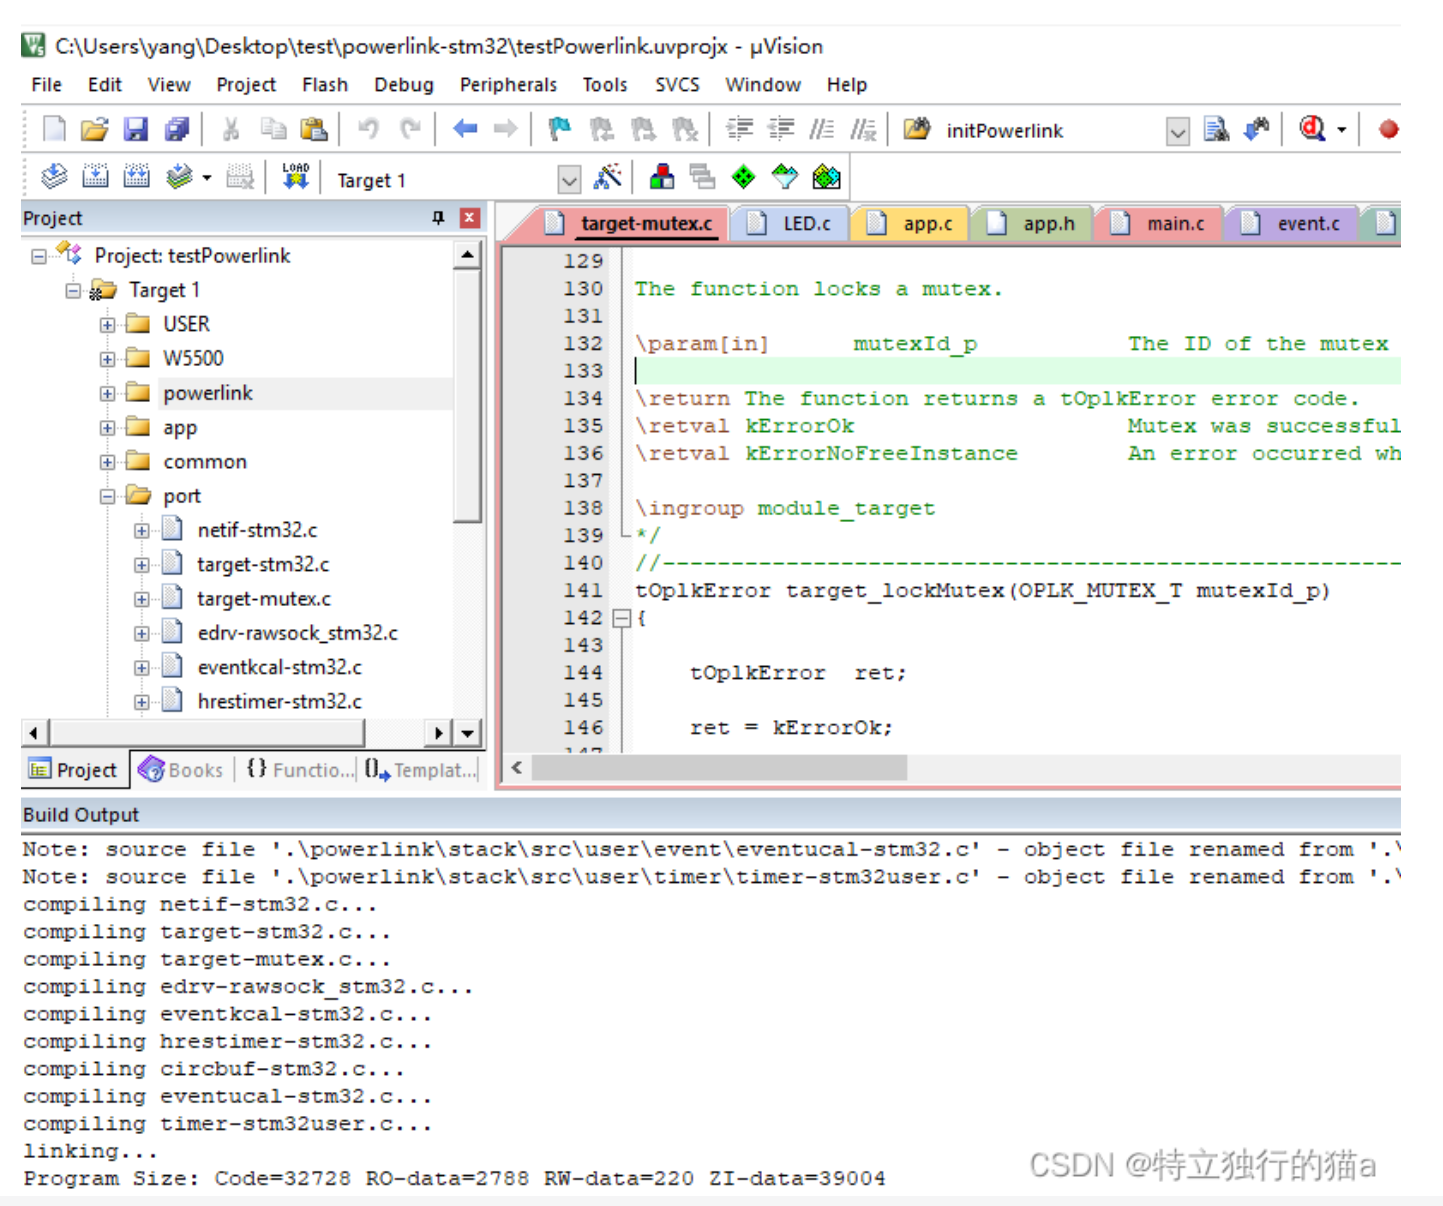
Task: Open the Peripherals menu
Action: 508,85
